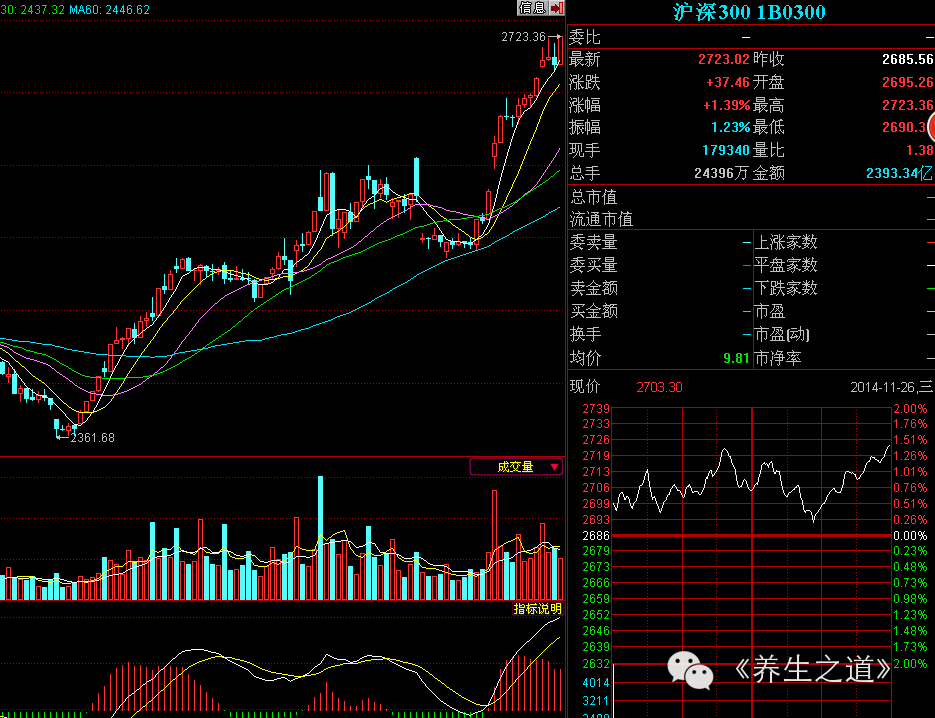Image resolution: width=935 pixels, height=718 pixels.
Task: Select the 最新 value 2723.02
Action: click(x=723, y=59)
